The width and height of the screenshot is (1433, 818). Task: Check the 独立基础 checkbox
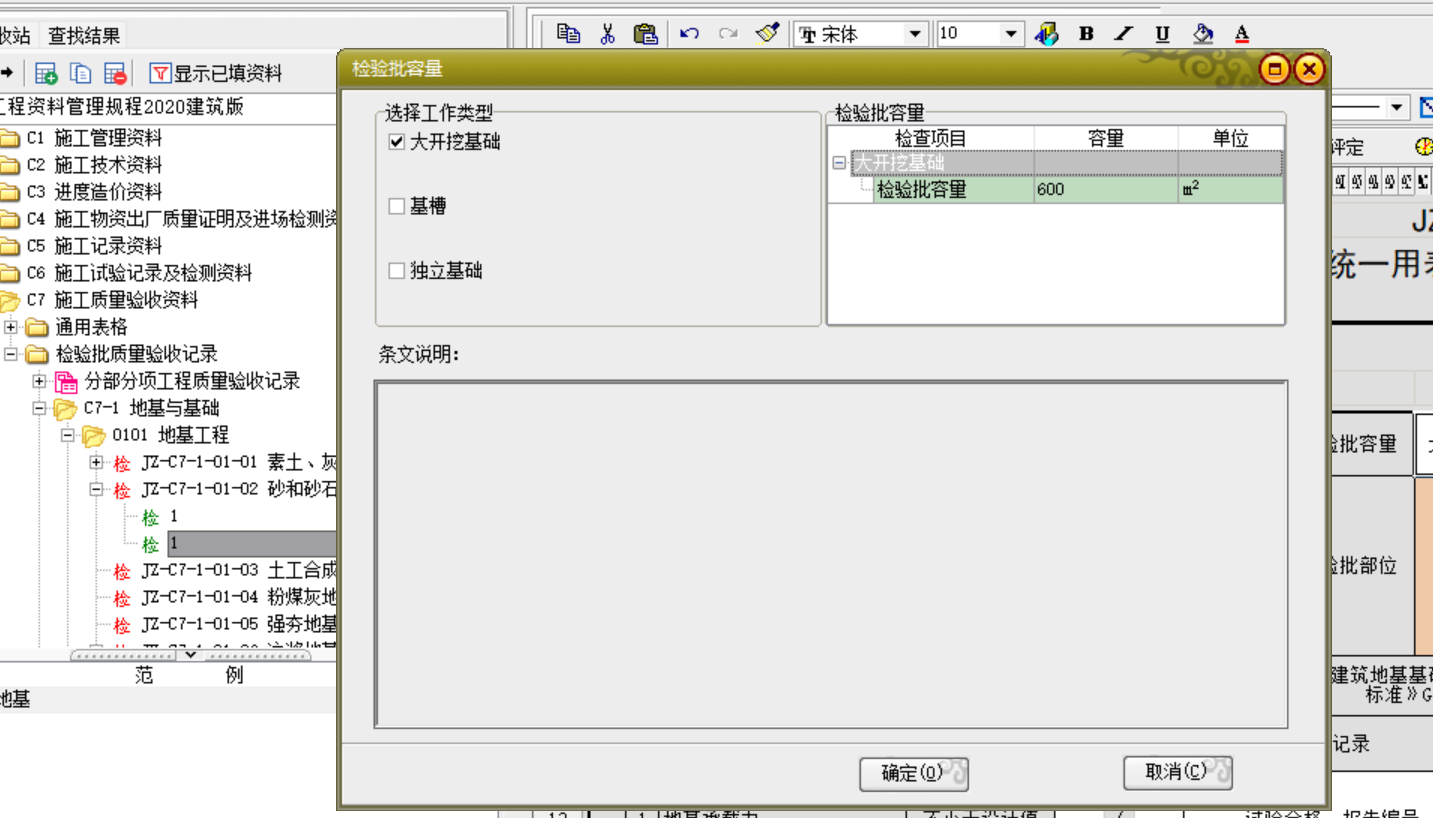(397, 271)
